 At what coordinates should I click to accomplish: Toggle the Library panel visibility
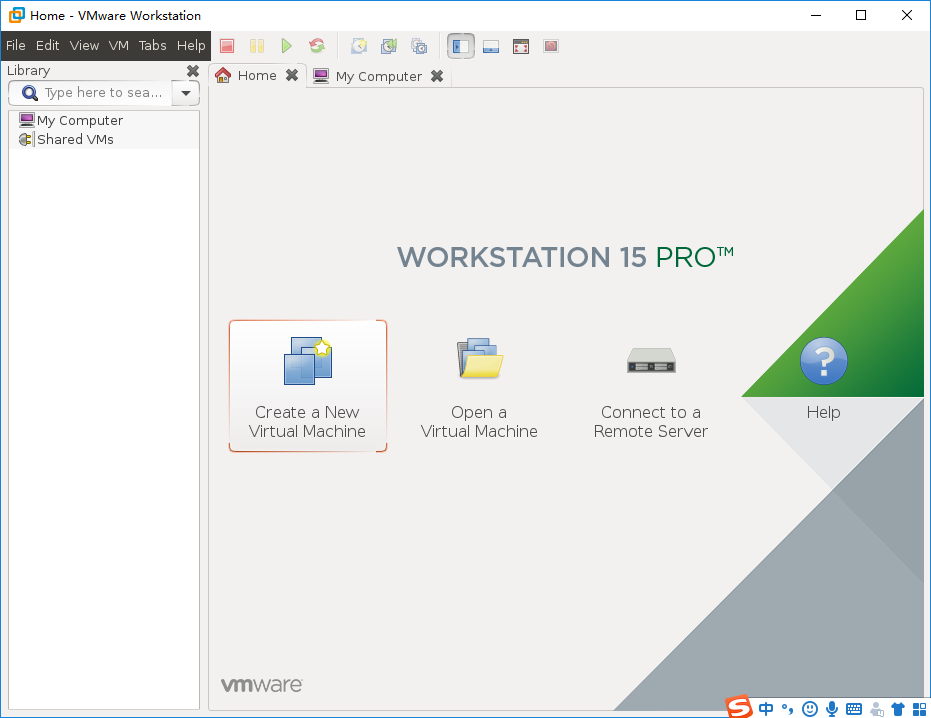tap(460, 46)
